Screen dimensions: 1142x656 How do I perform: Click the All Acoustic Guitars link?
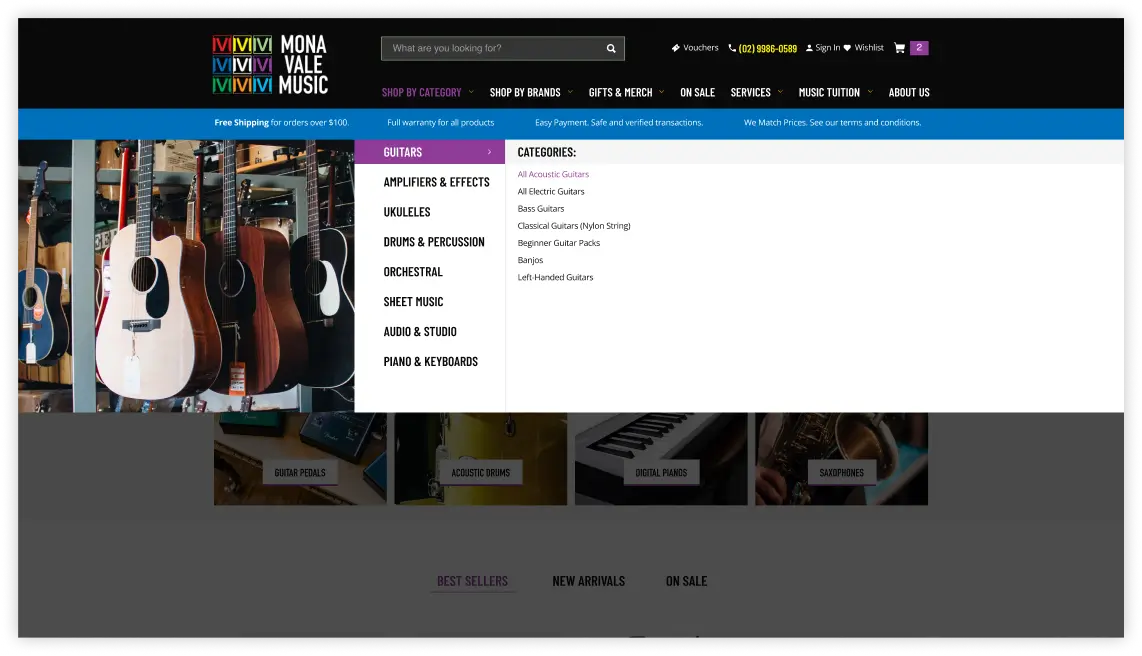[x=553, y=173]
